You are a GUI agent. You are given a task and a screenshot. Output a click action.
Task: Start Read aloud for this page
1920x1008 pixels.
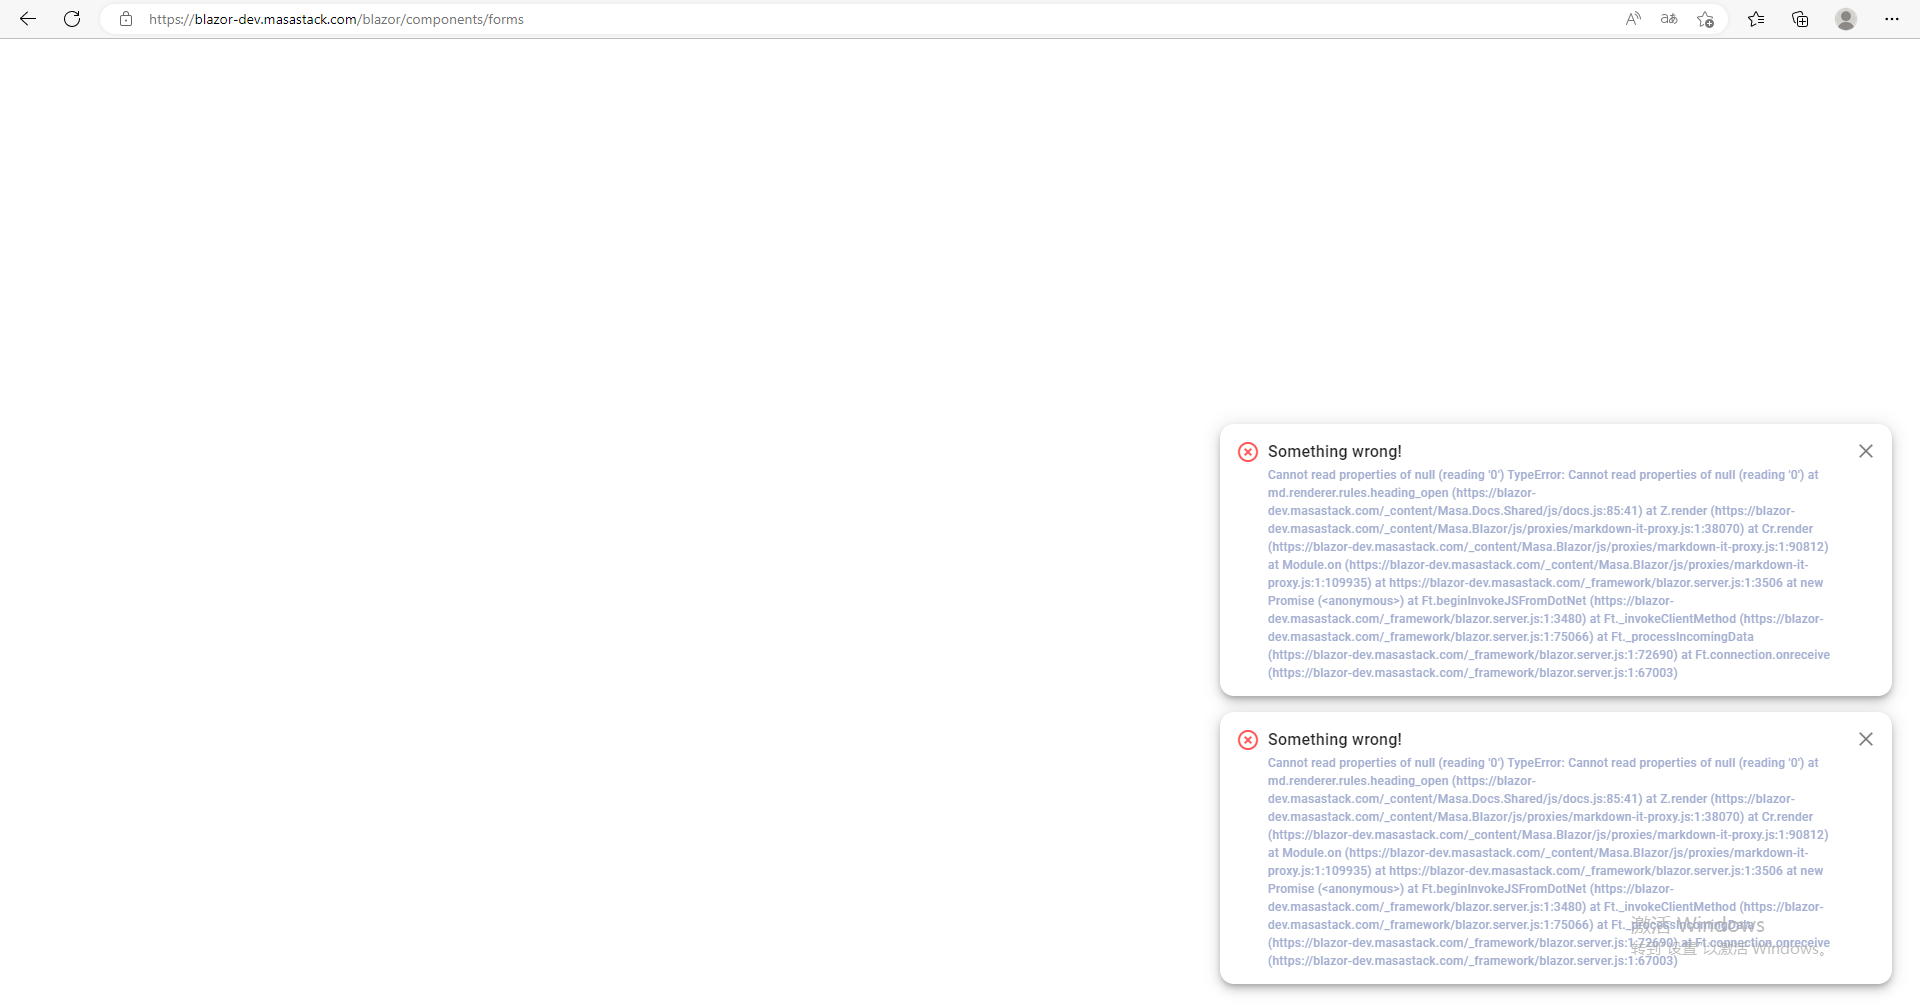(x=1632, y=19)
